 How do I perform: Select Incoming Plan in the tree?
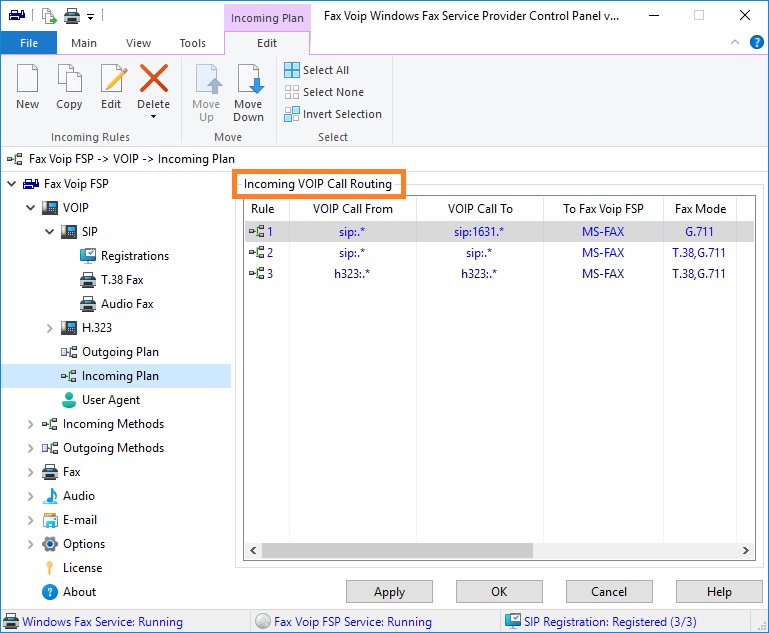coord(120,376)
